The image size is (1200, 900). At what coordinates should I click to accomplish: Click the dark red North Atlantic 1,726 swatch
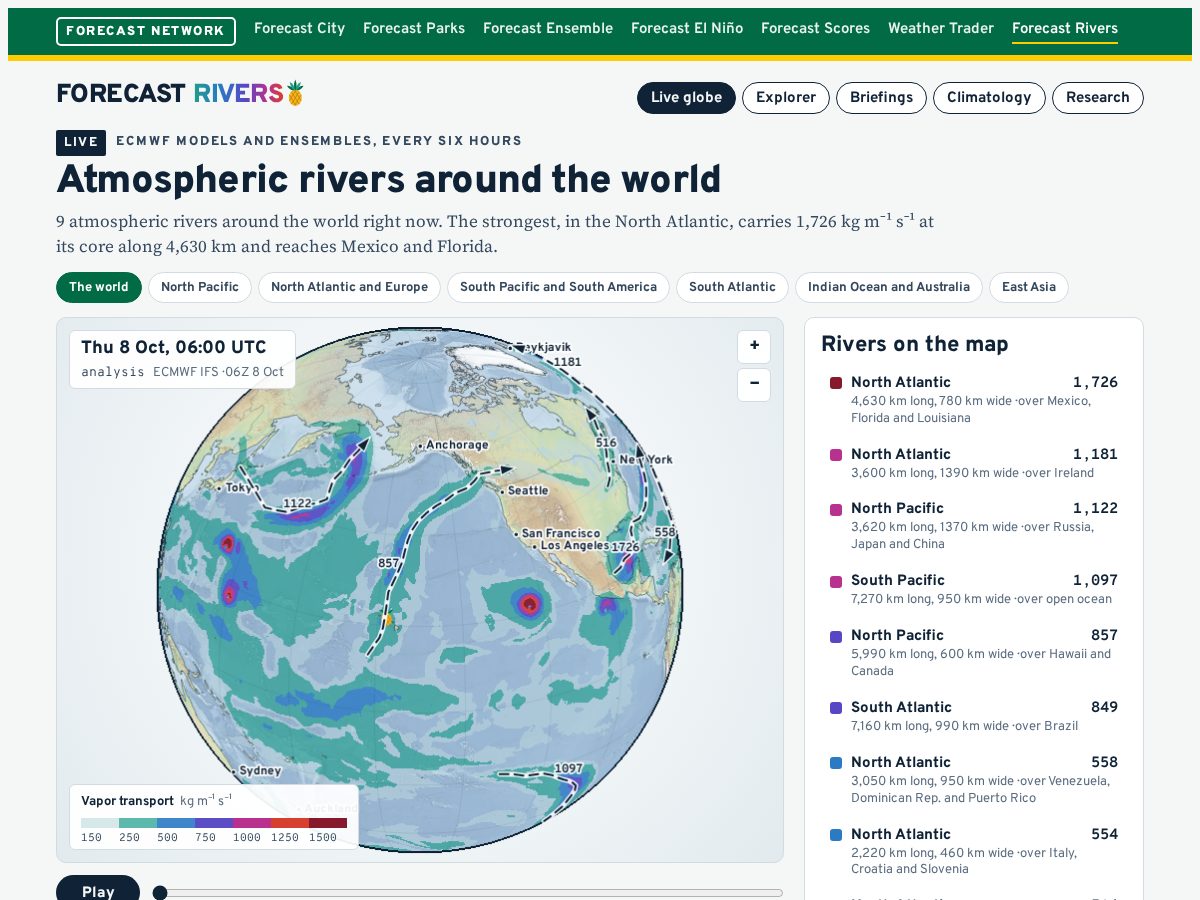836,383
